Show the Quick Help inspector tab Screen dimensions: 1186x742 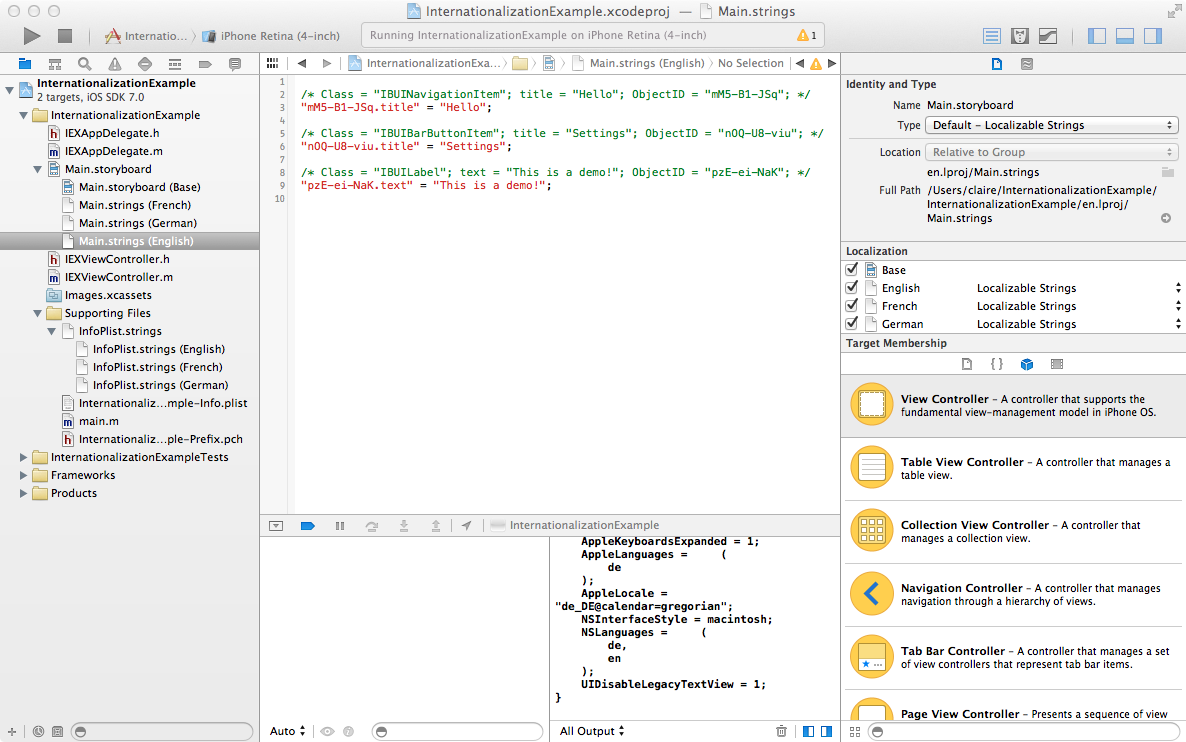point(1026,64)
